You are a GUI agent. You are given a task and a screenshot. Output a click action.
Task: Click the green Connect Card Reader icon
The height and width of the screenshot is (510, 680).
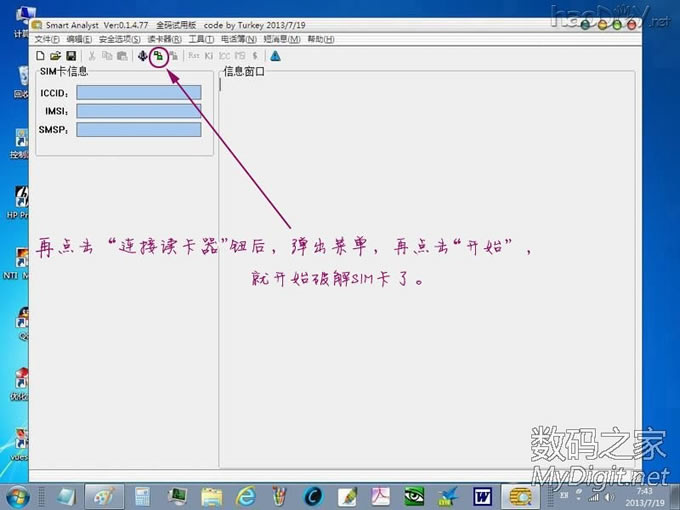click(x=158, y=56)
